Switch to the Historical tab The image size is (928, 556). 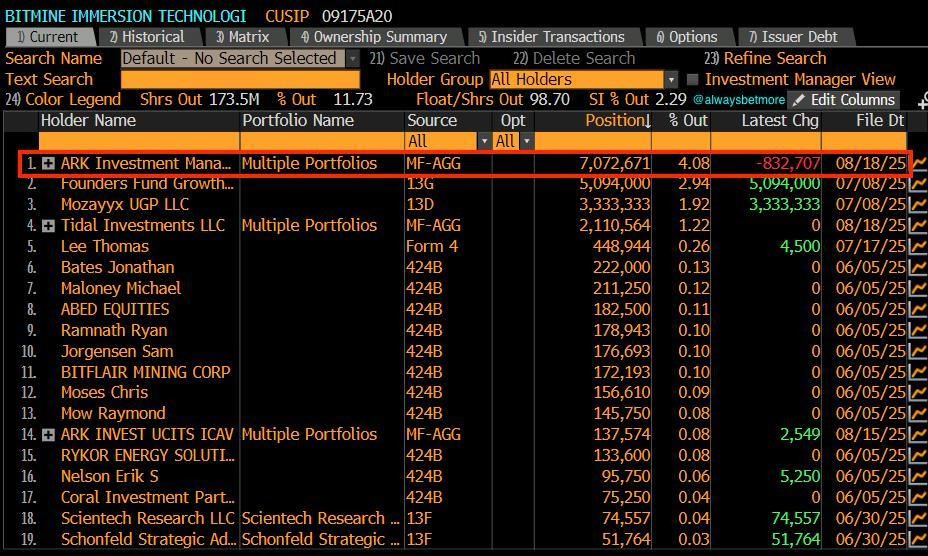[x=148, y=37]
